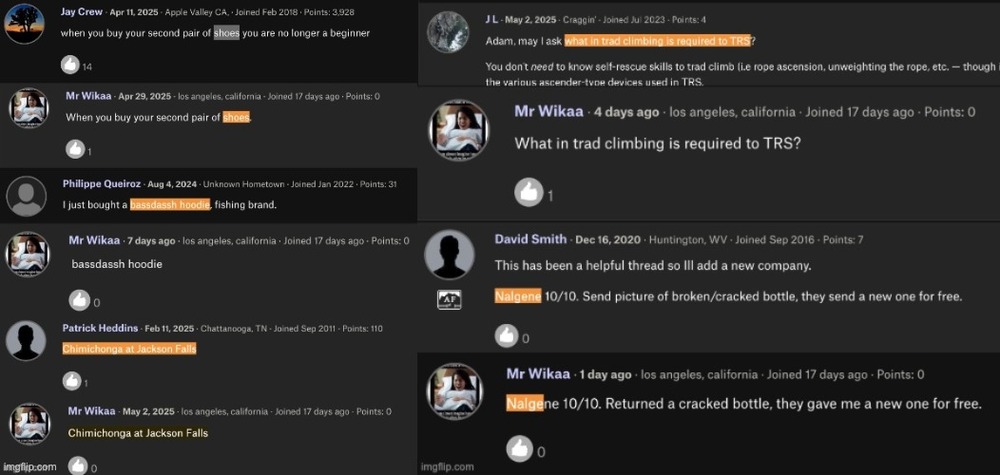The height and width of the screenshot is (475, 1000).
Task: Like Jay Crew's comment about second shoes
Action: click(x=70, y=64)
